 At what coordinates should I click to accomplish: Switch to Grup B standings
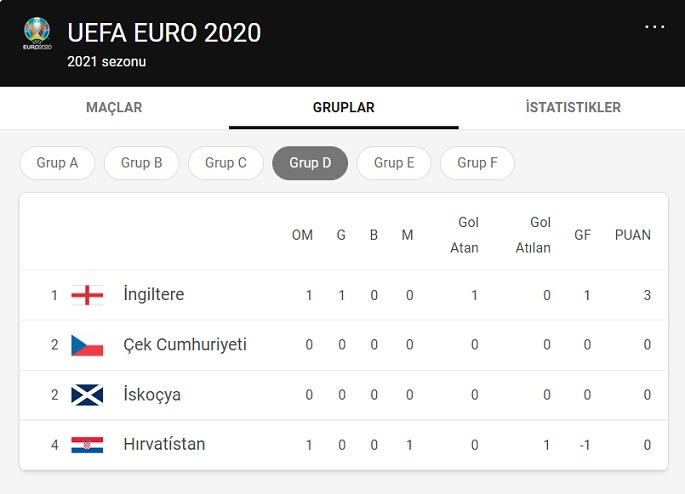(x=142, y=163)
